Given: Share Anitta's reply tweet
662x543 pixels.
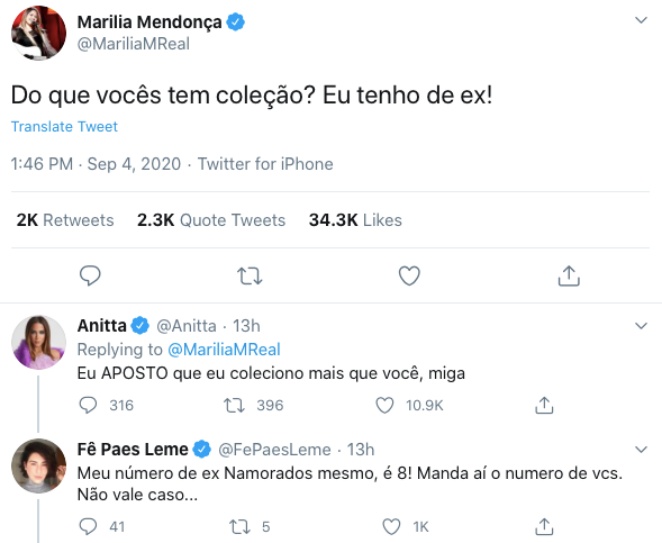Looking at the screenshot, I should pos(545,405).
